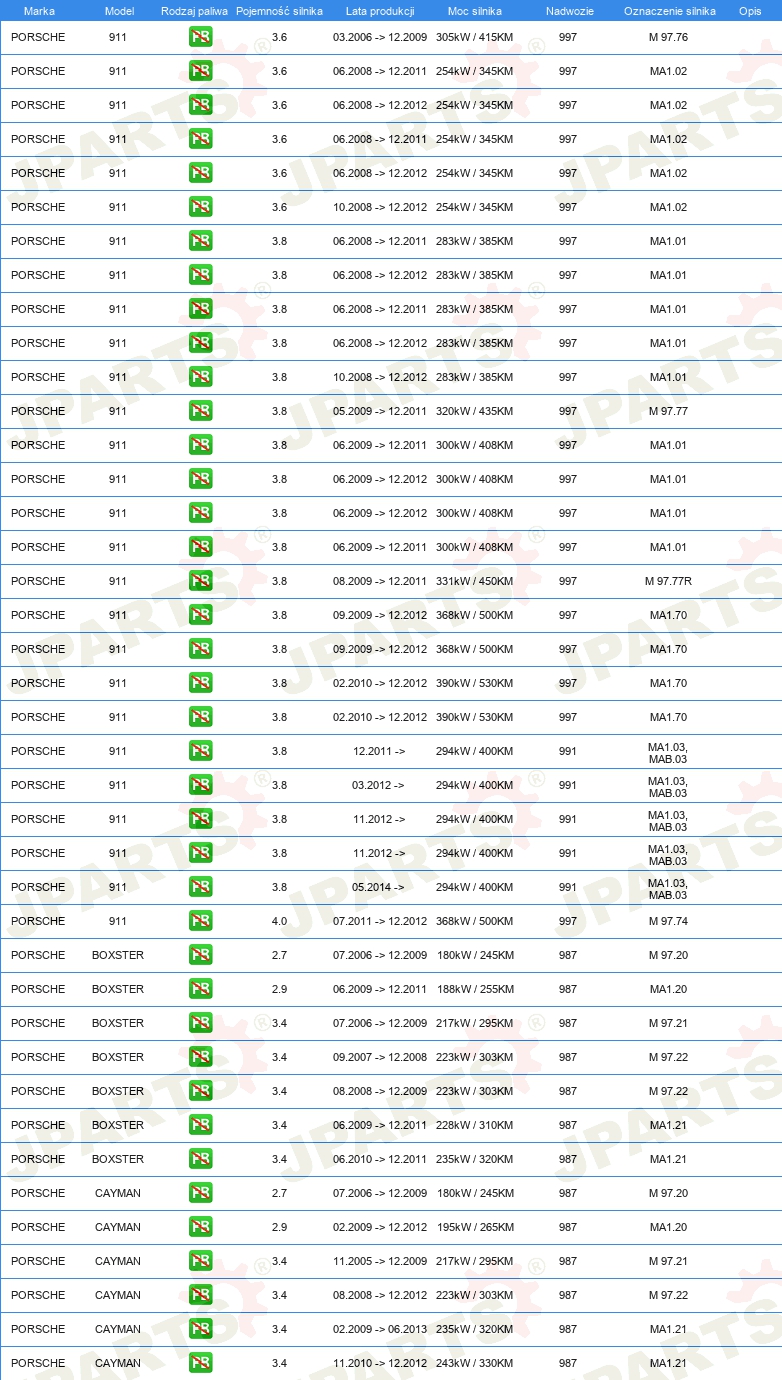Click the engine code M 97.74
This screenshot has width=782, height=1380.
tap(668, 921)
